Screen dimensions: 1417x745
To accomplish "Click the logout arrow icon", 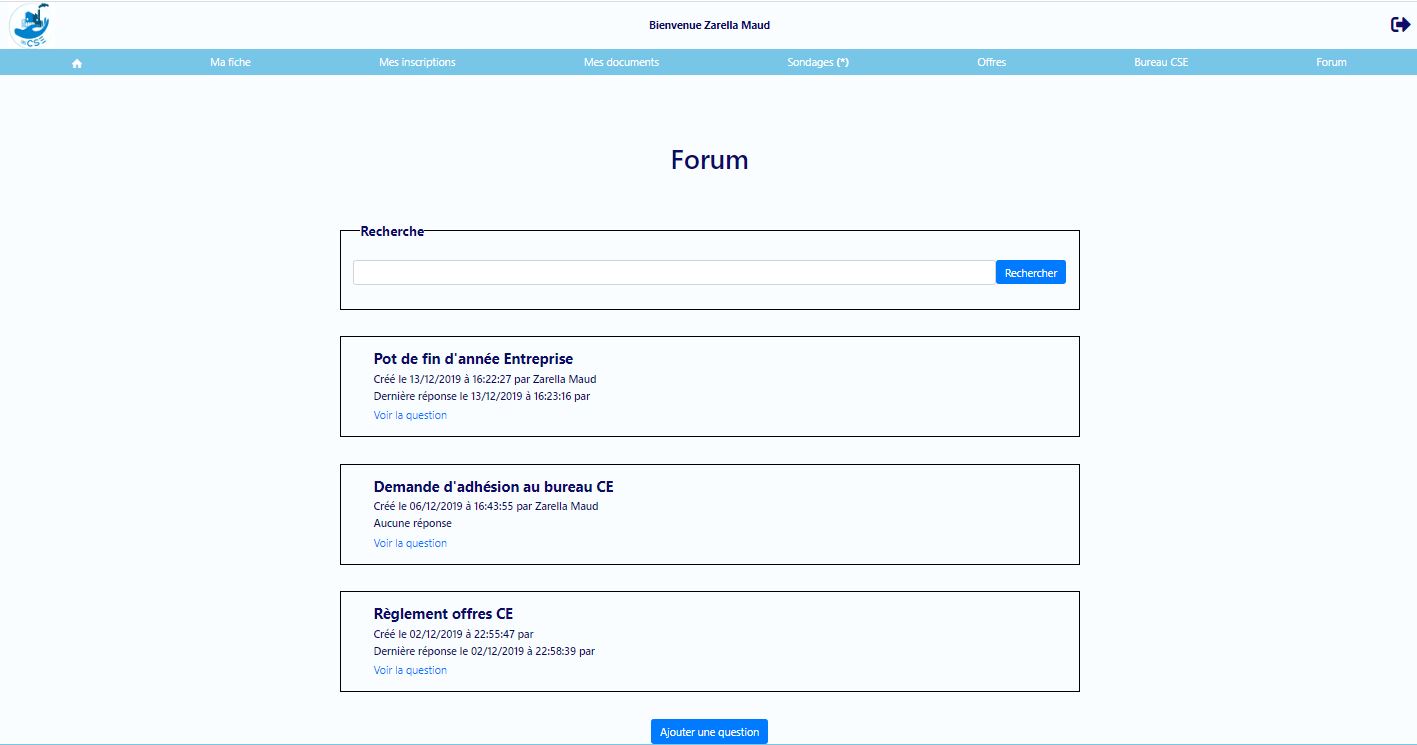I will (1400, 25).
